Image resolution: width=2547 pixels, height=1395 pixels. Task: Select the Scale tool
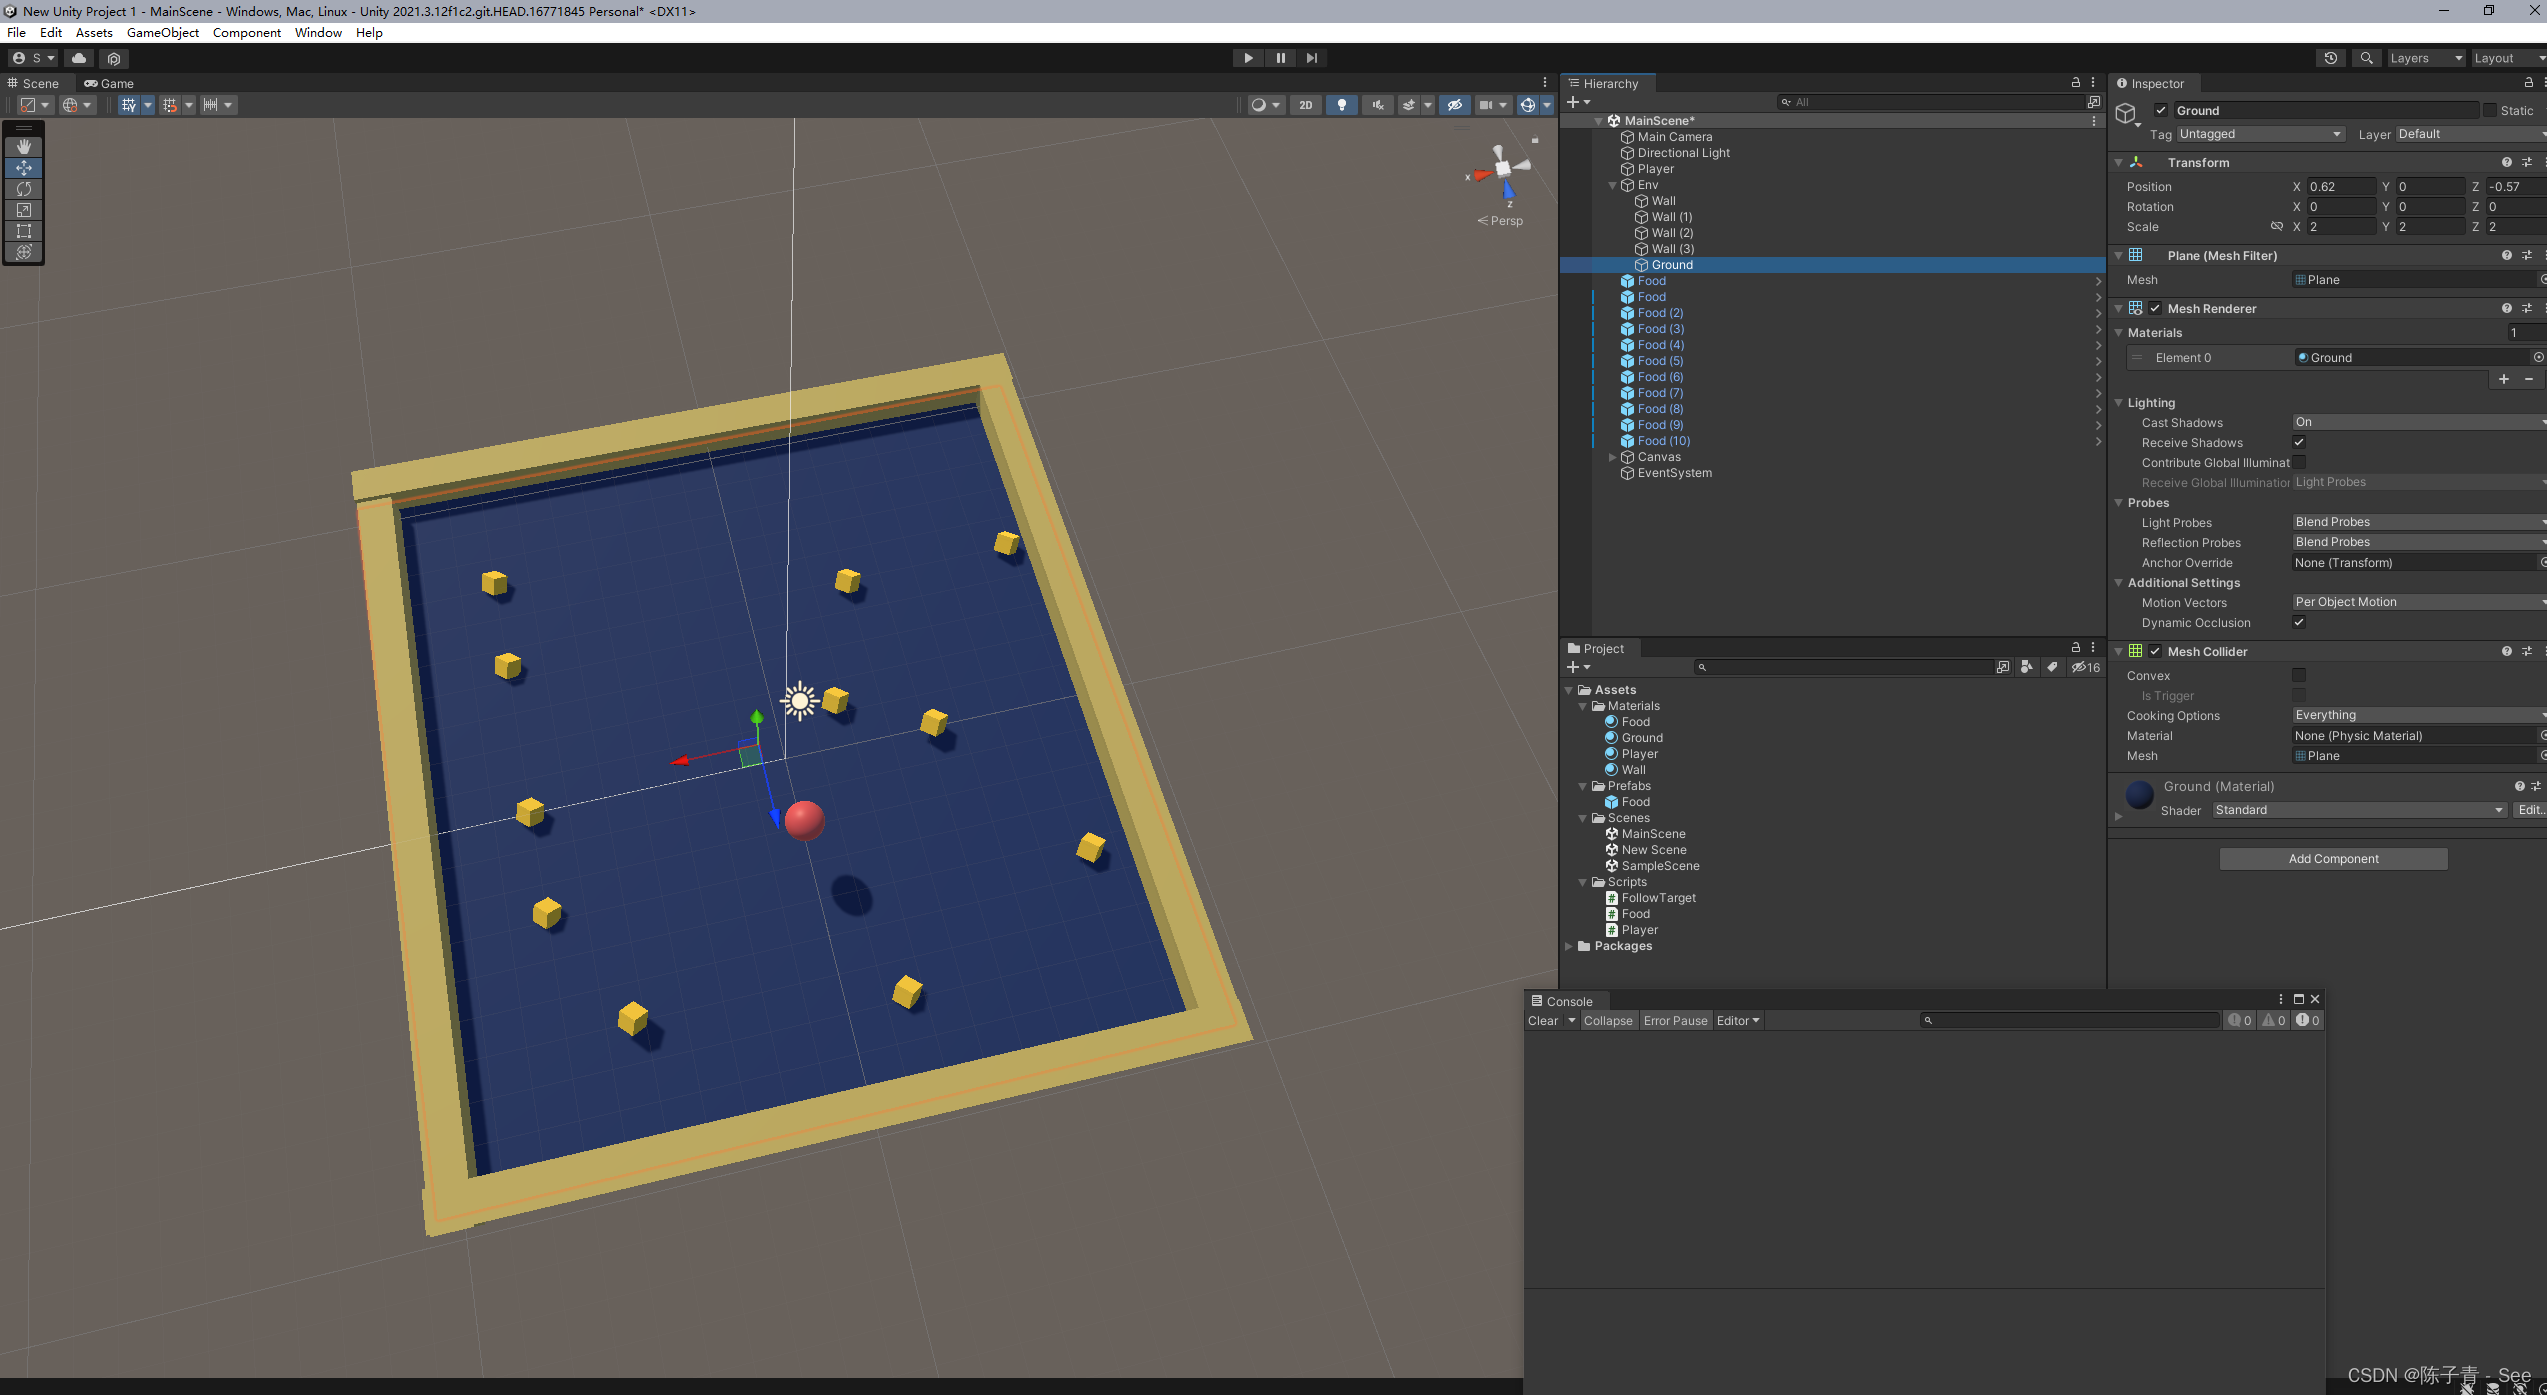(x=24, y=210)
